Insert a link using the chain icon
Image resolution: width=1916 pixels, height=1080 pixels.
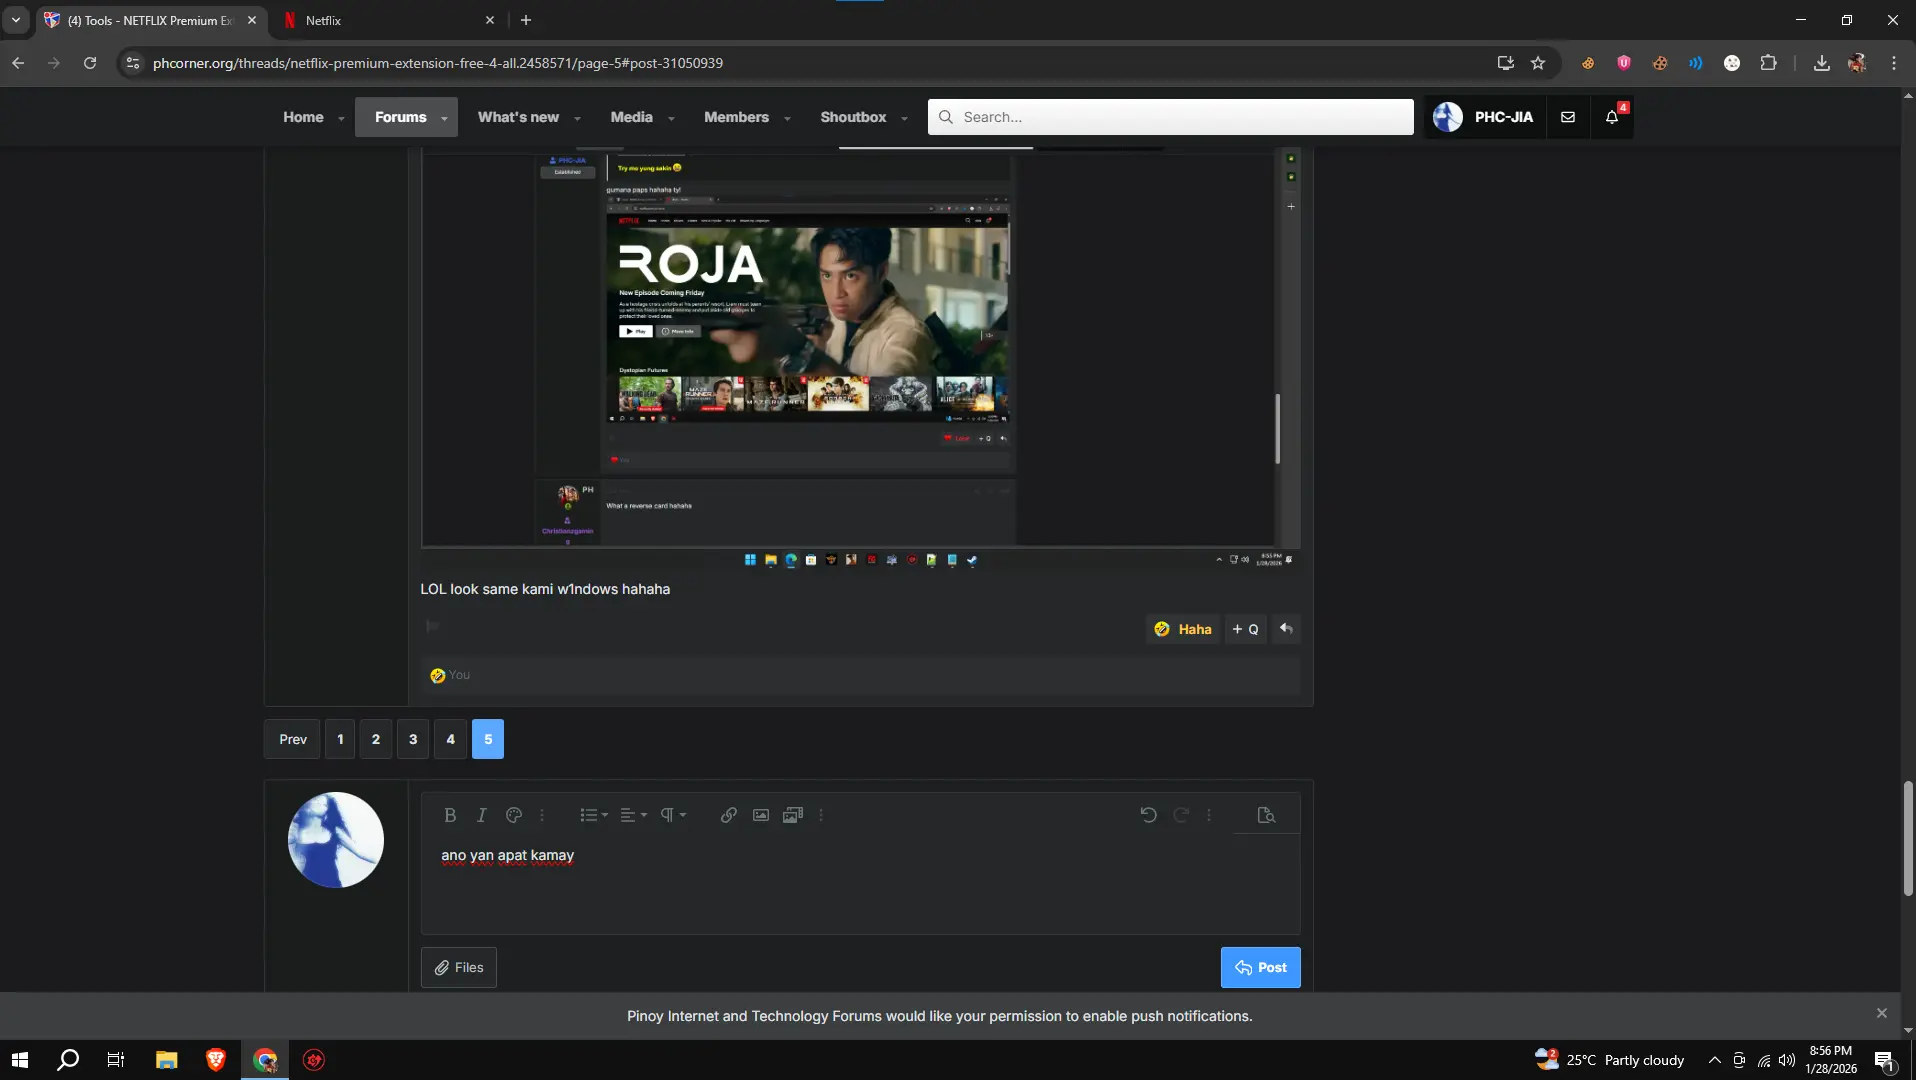click(x=729, y=815)
